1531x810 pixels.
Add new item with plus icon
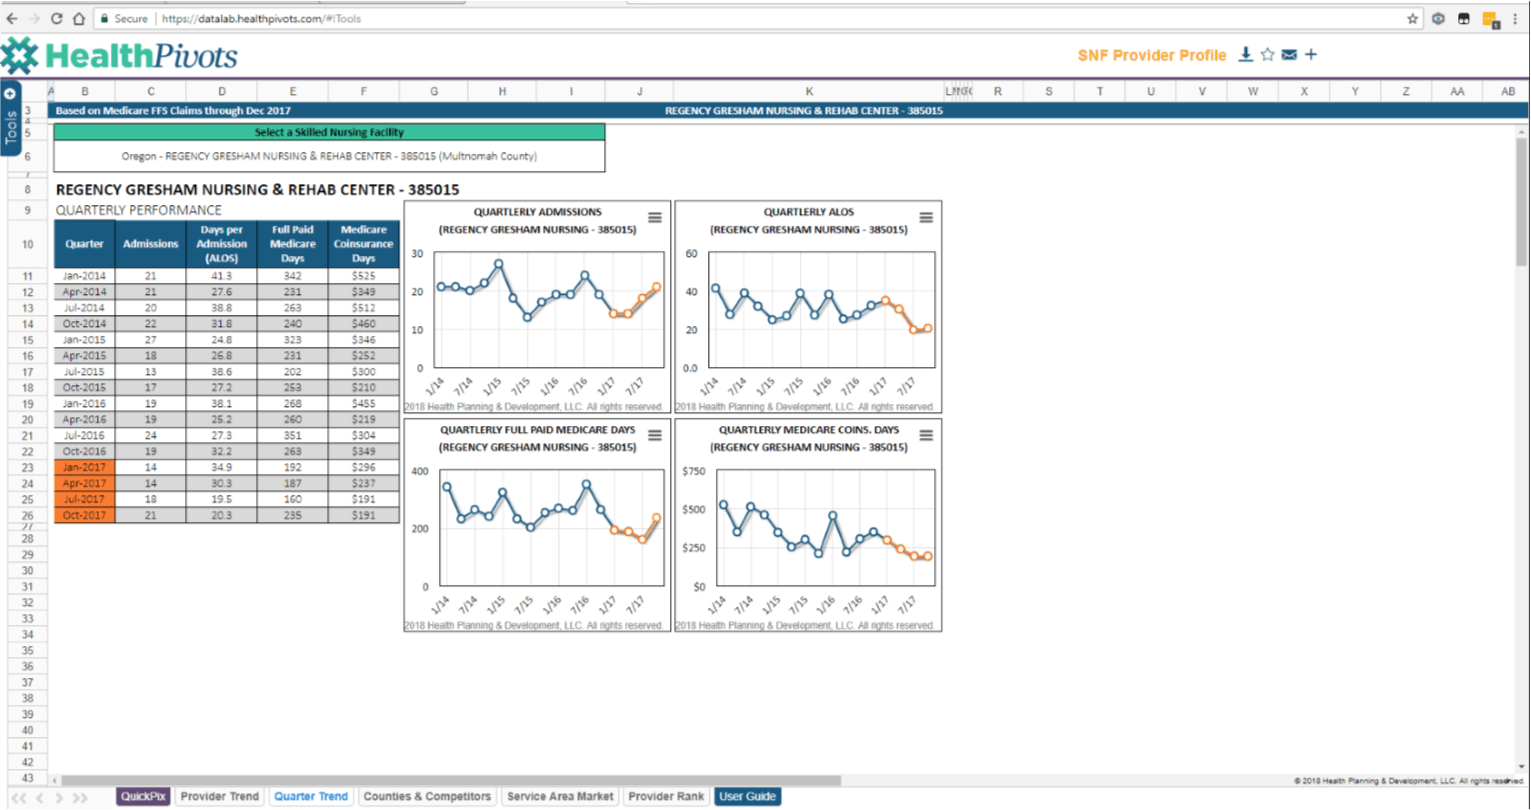pos(1311,55)
